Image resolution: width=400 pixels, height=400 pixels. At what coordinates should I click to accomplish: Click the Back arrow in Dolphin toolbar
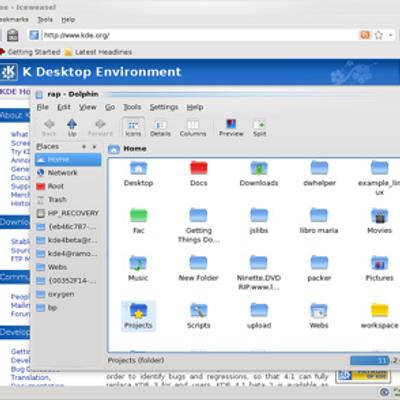49,128
